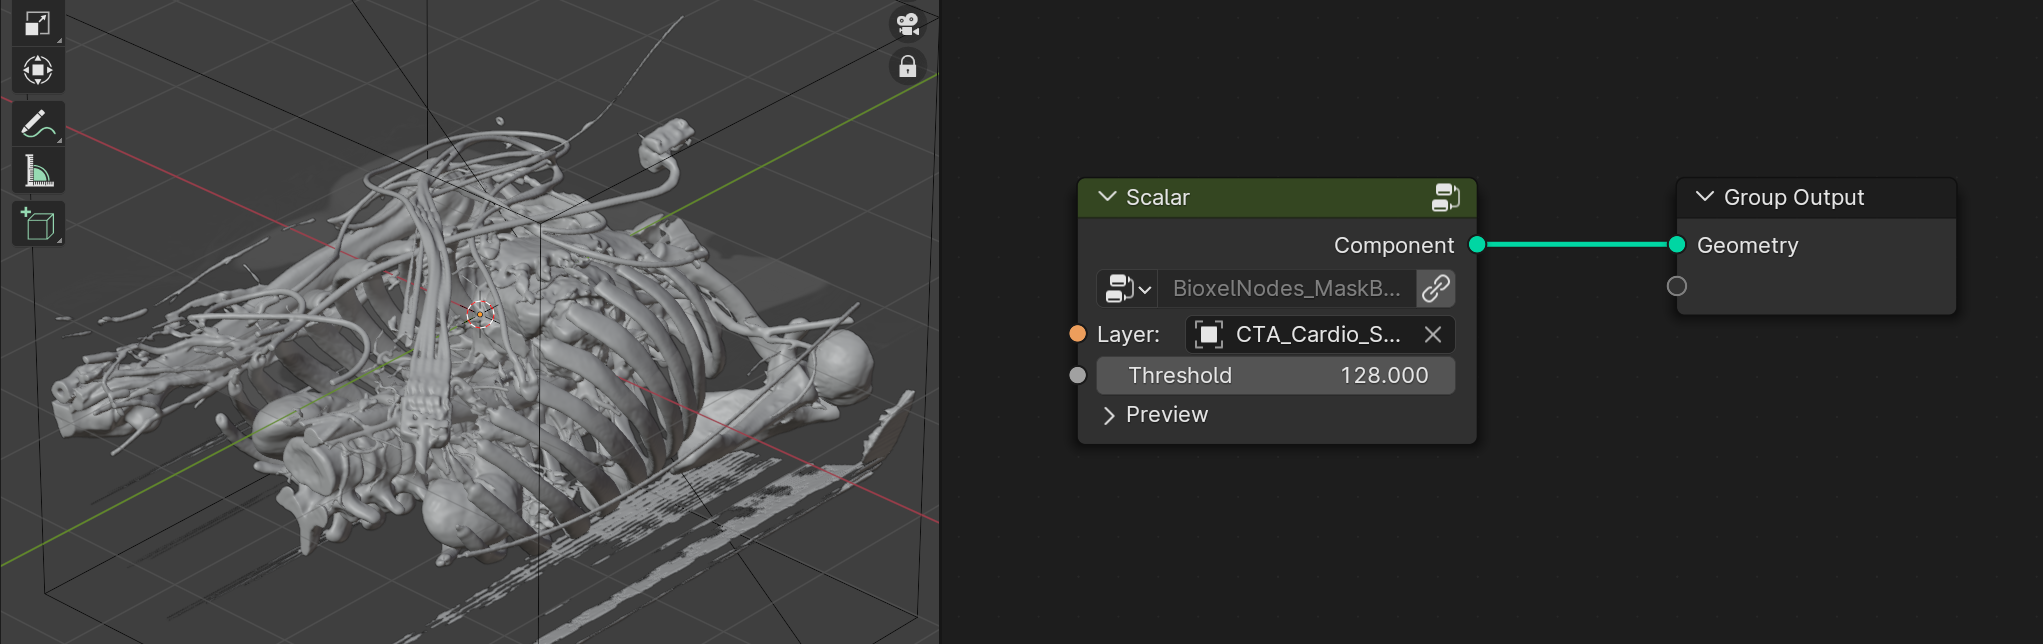Open node group browse dropdown
Image resolution: width=2043 pixels, height=644 pixels.
[x=1127, y=289]
